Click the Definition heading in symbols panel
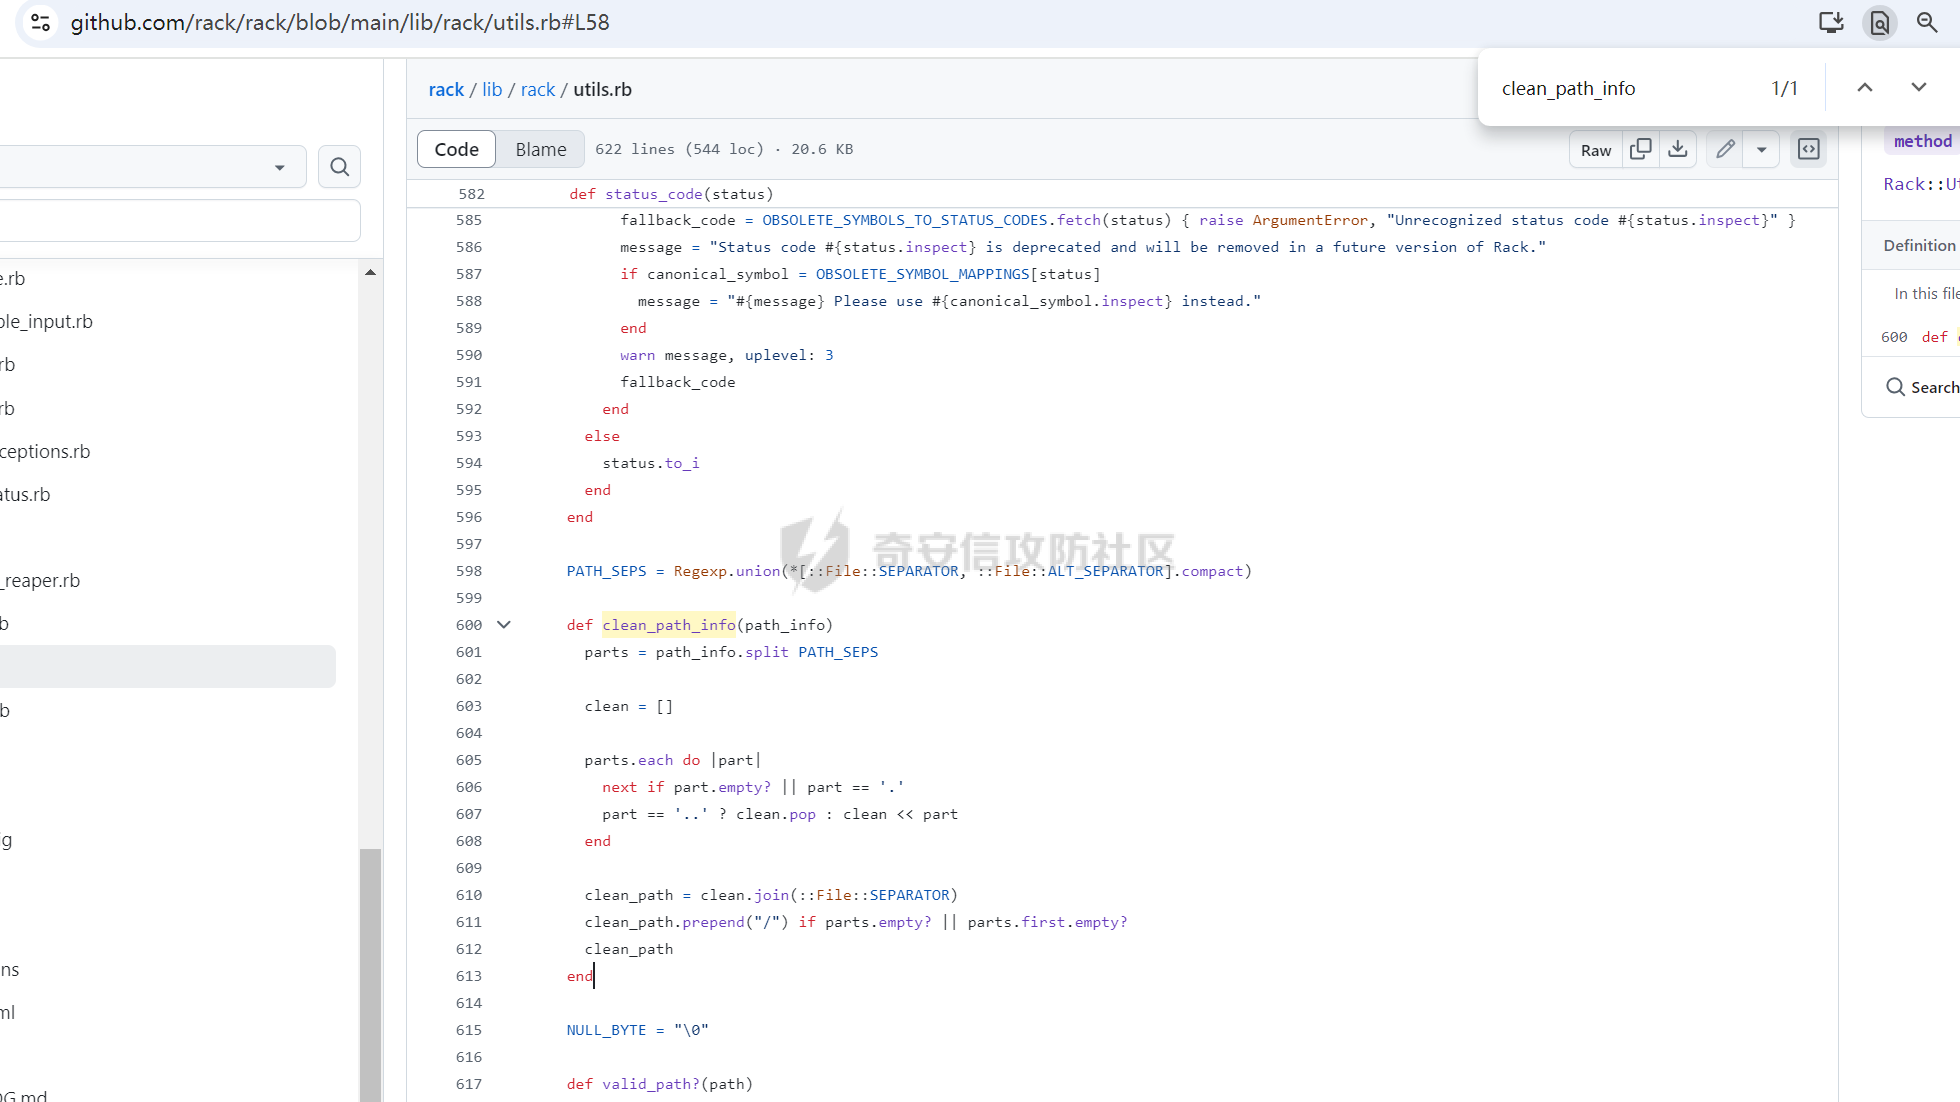1960x1102 pixels. tap(1919, 245)
